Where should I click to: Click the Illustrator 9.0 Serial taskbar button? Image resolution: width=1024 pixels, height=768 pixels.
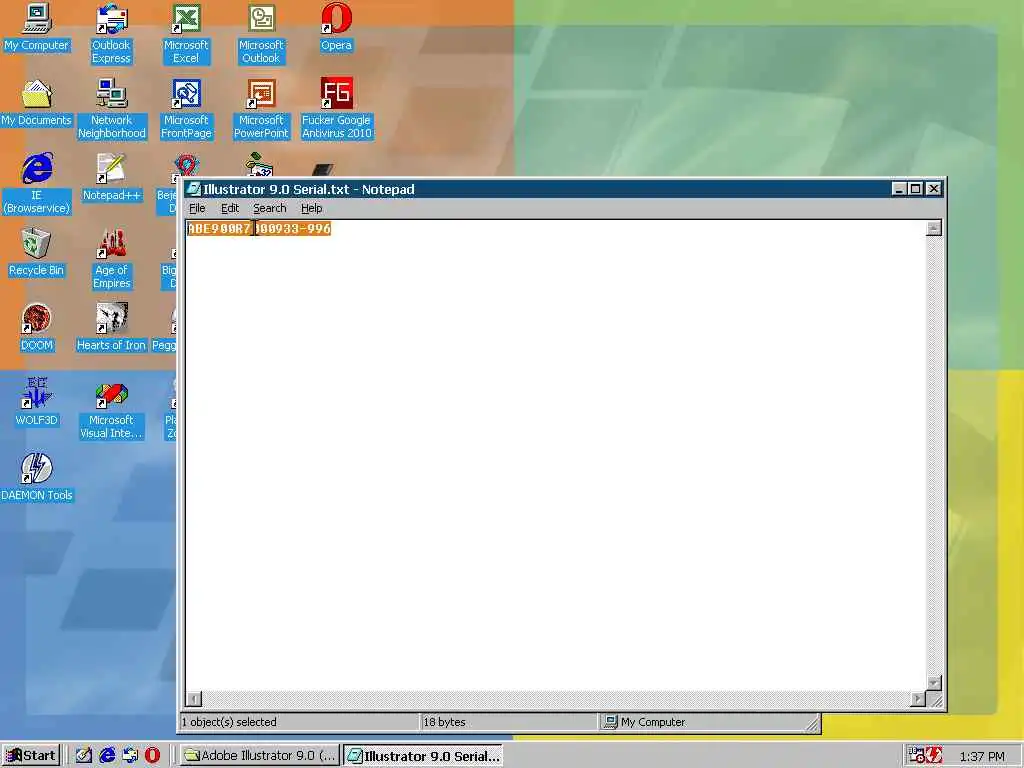[x=423, y=756]
